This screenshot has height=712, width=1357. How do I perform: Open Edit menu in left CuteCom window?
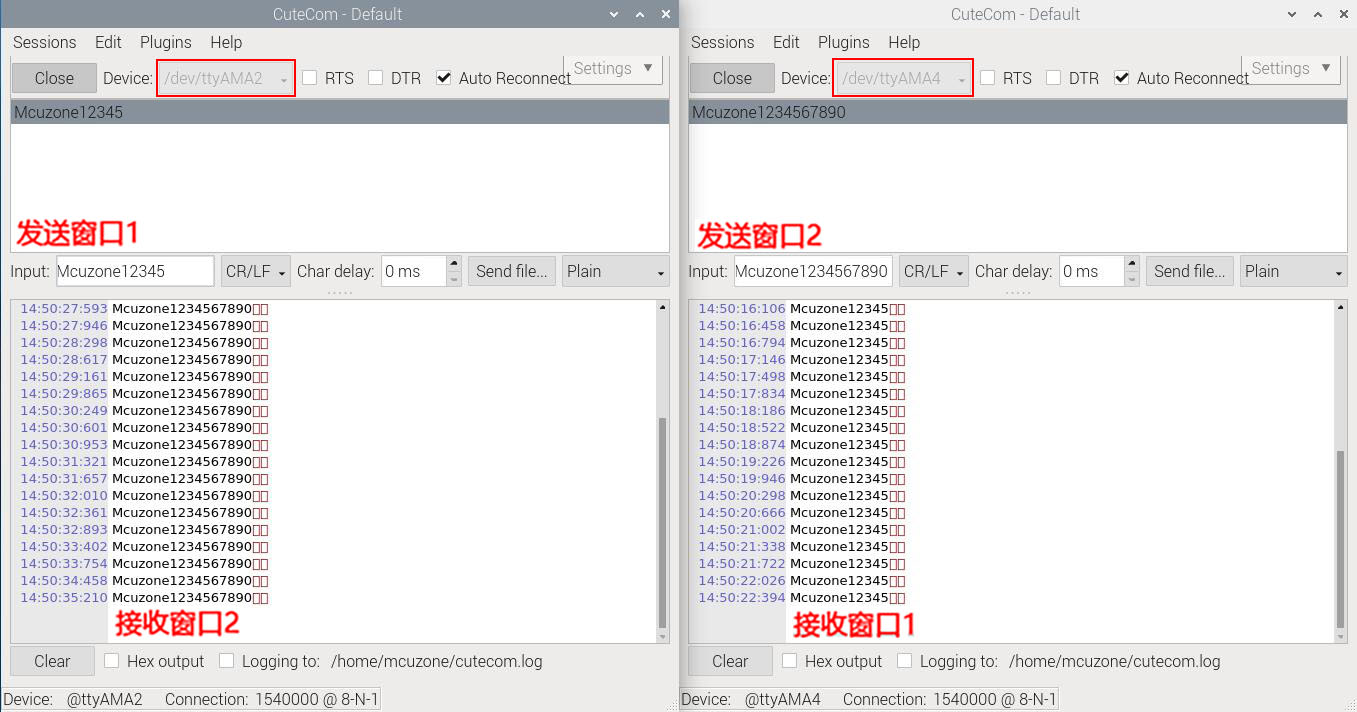(108, 42)
